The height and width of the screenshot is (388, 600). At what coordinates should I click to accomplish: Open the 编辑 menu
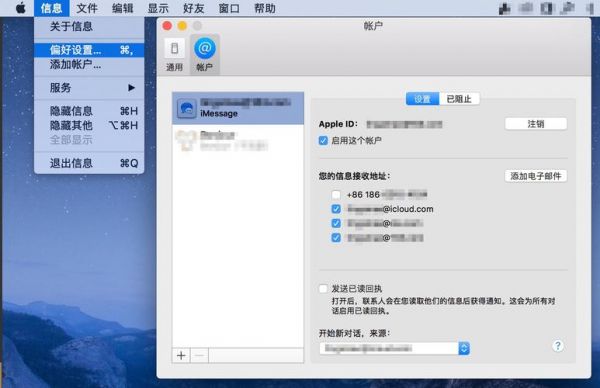(122, 8)
